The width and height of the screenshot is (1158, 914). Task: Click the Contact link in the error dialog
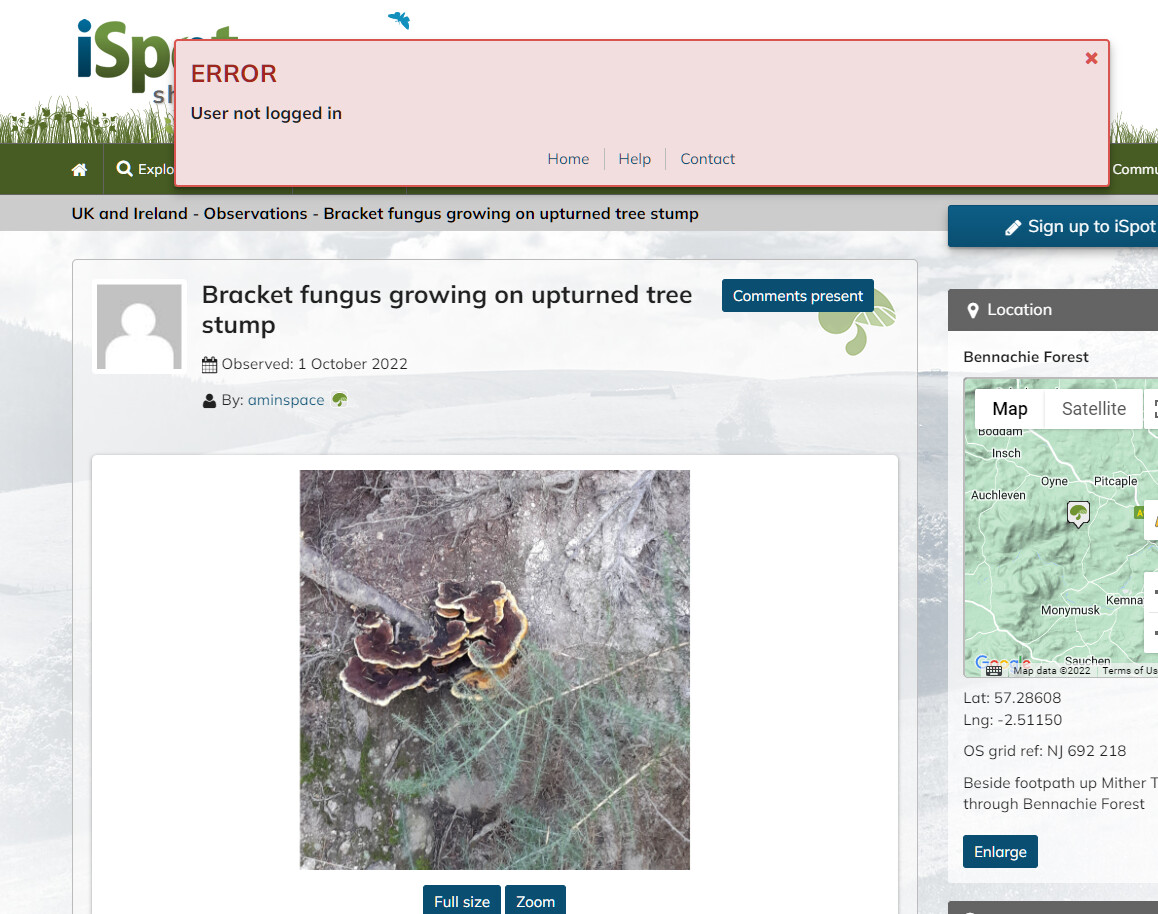point(708,159)
